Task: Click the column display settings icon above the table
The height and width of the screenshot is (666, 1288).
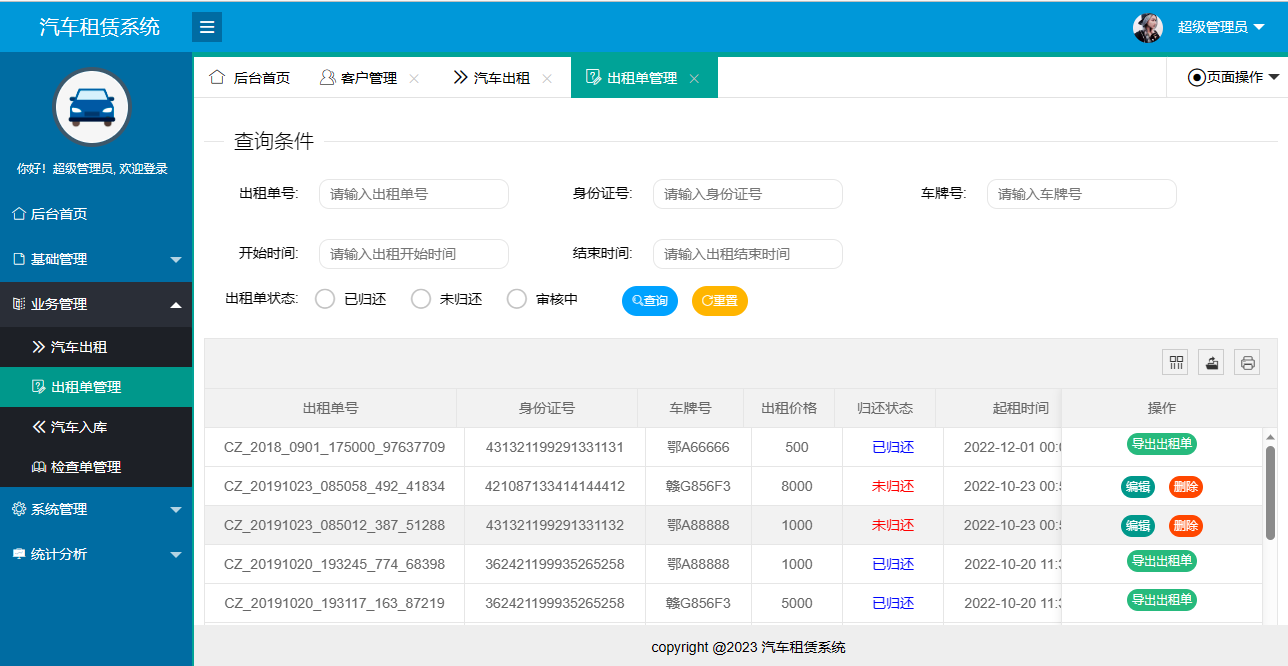Action: pyautogui.click(x=1175, y=362)
